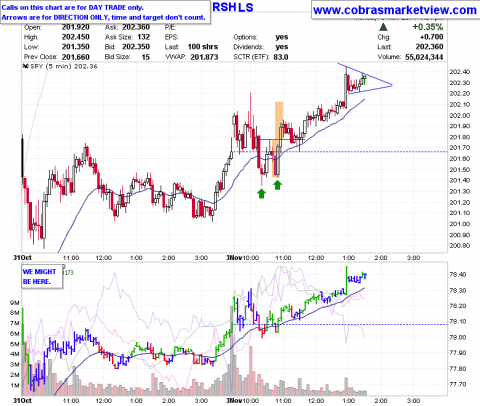Viewport: 480px width, 406px height.
Task: Select the Open value 201.920
Action: pyautogui.click(x=76, y=27)
